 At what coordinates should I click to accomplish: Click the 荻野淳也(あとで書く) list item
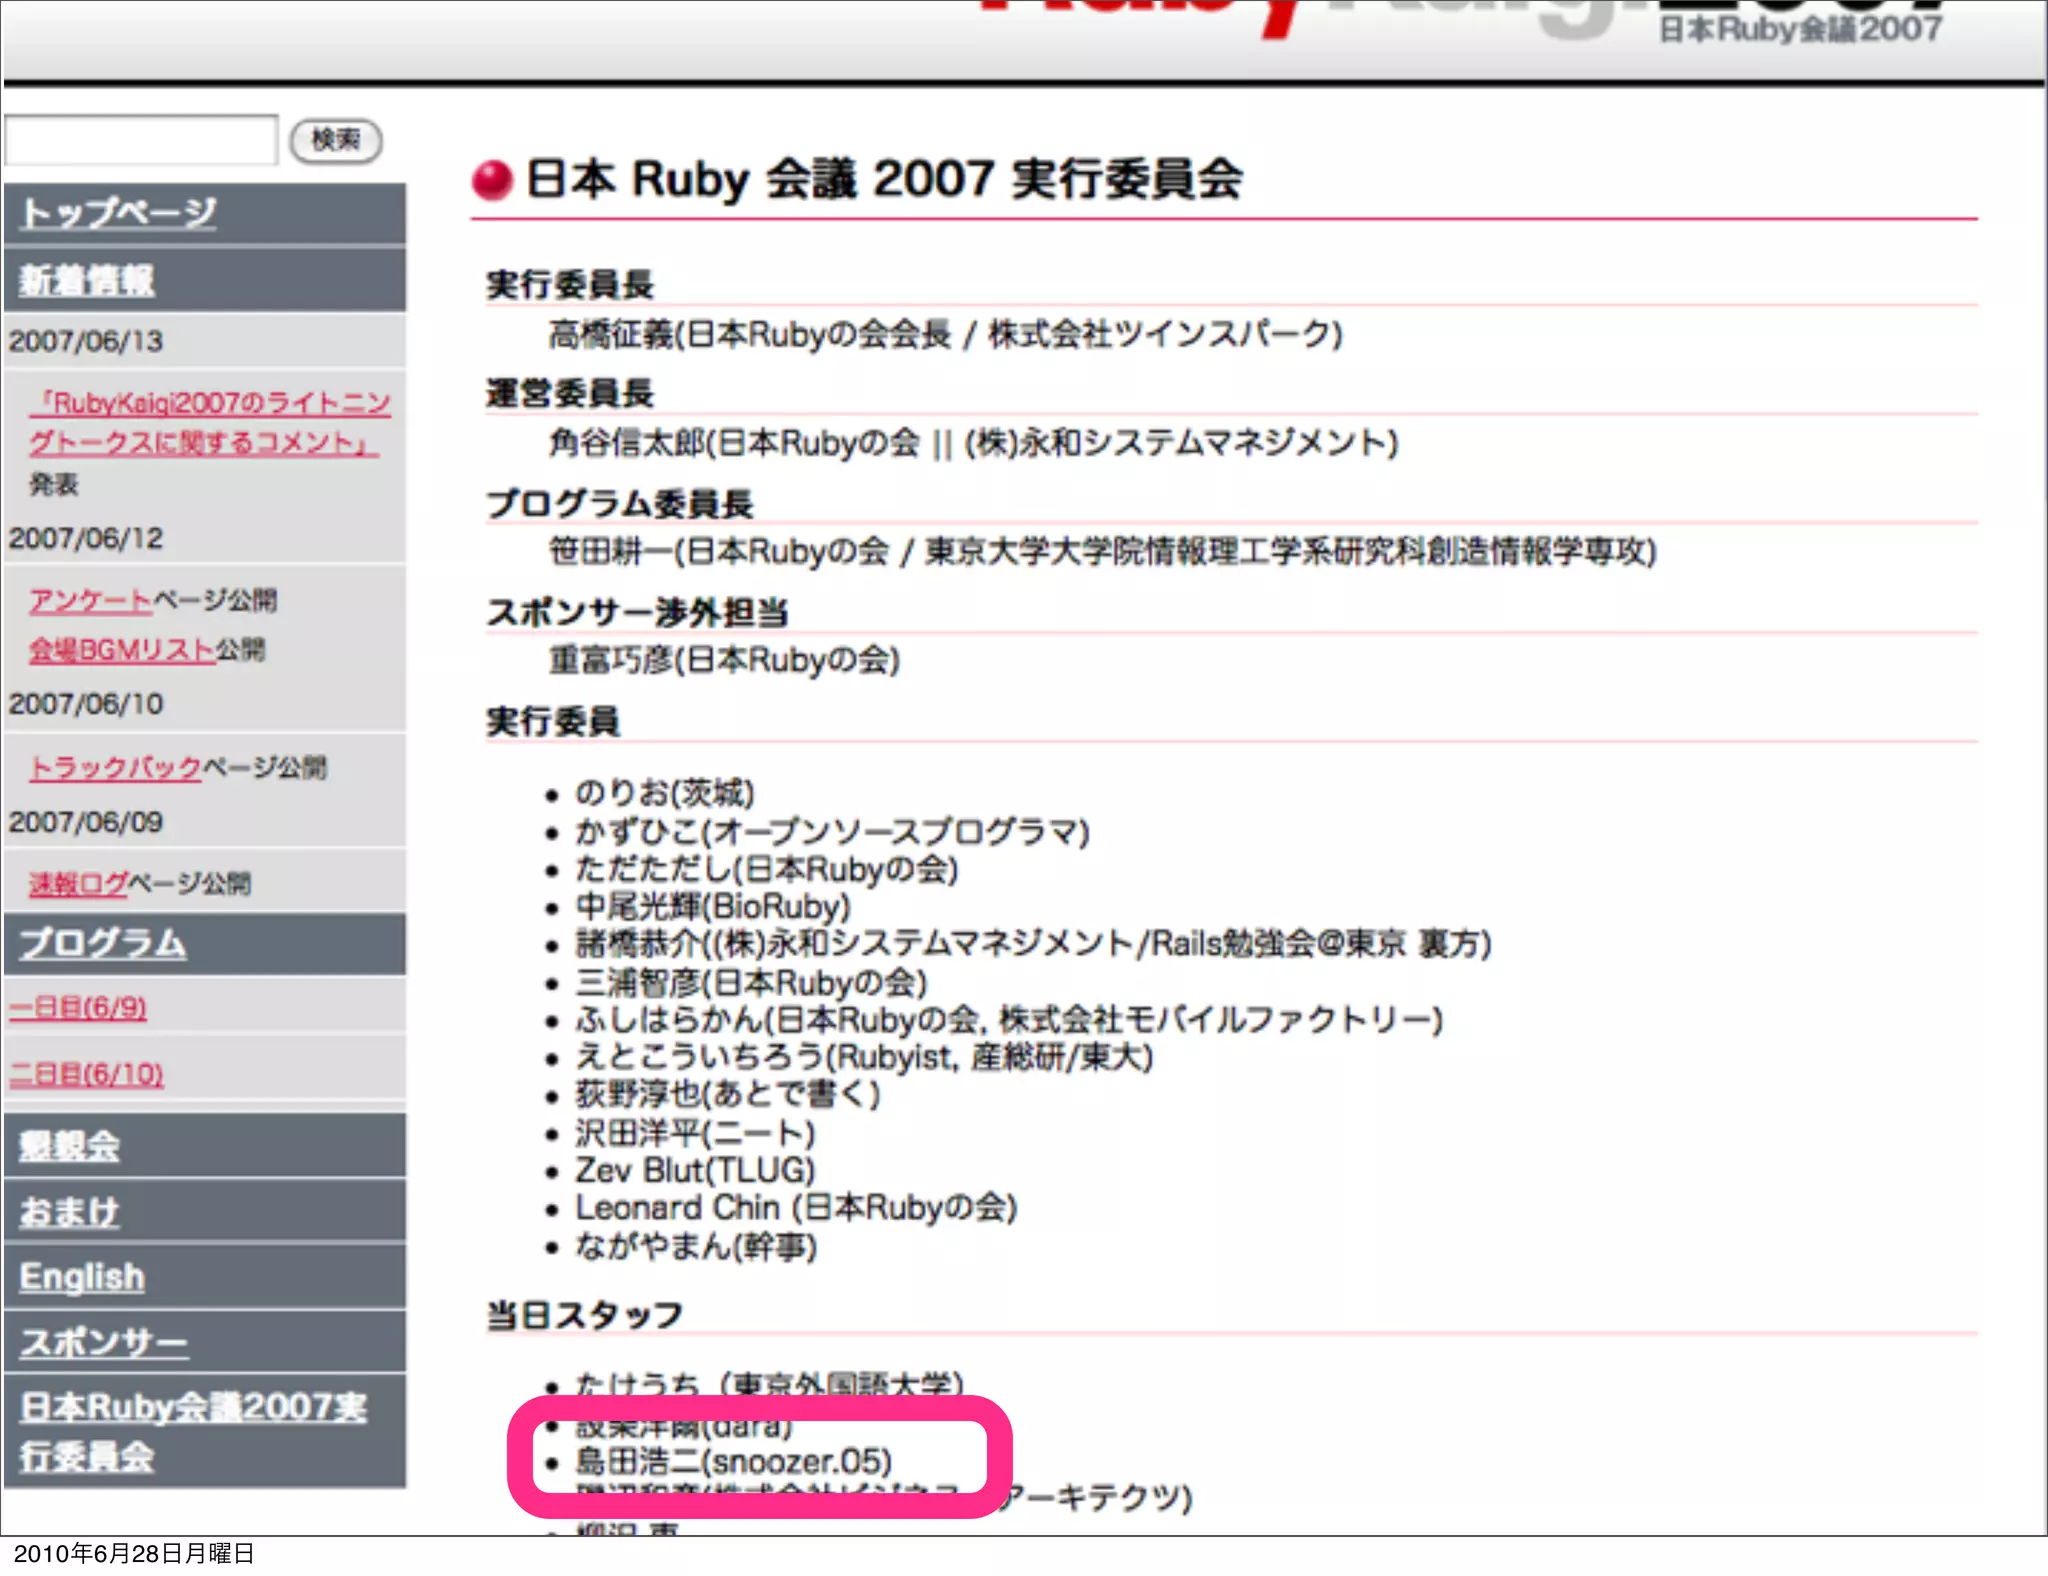click(728, 1095)
